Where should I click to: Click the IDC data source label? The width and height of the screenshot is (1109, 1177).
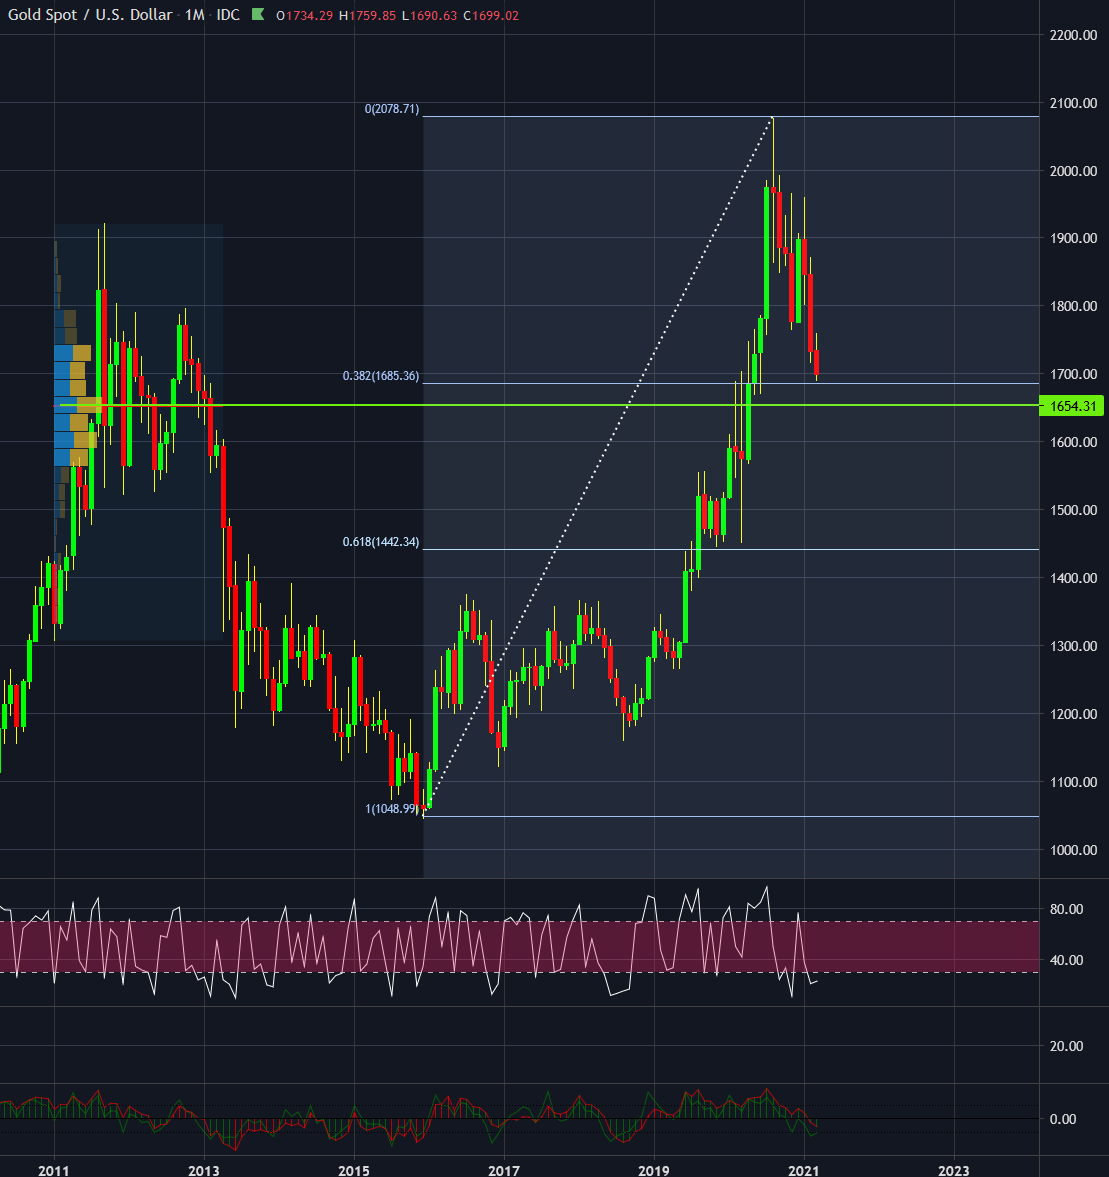tap(228, 15)
